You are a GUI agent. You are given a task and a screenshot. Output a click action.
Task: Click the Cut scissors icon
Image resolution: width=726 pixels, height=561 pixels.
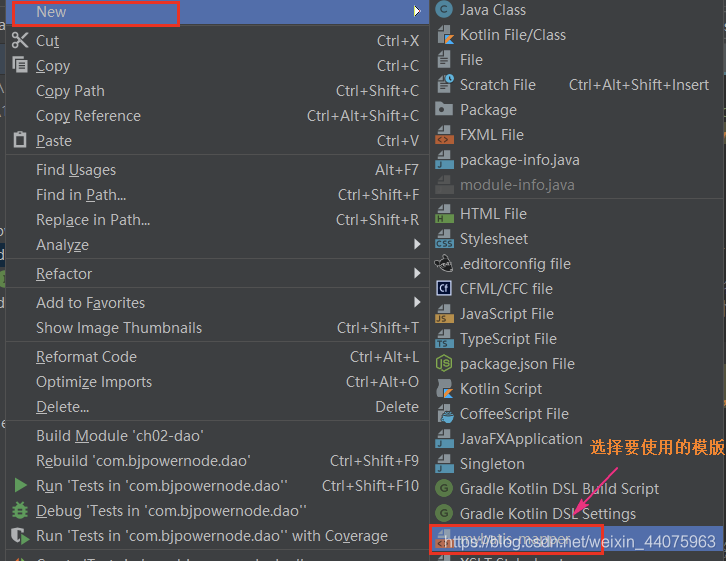pos(20,41)
